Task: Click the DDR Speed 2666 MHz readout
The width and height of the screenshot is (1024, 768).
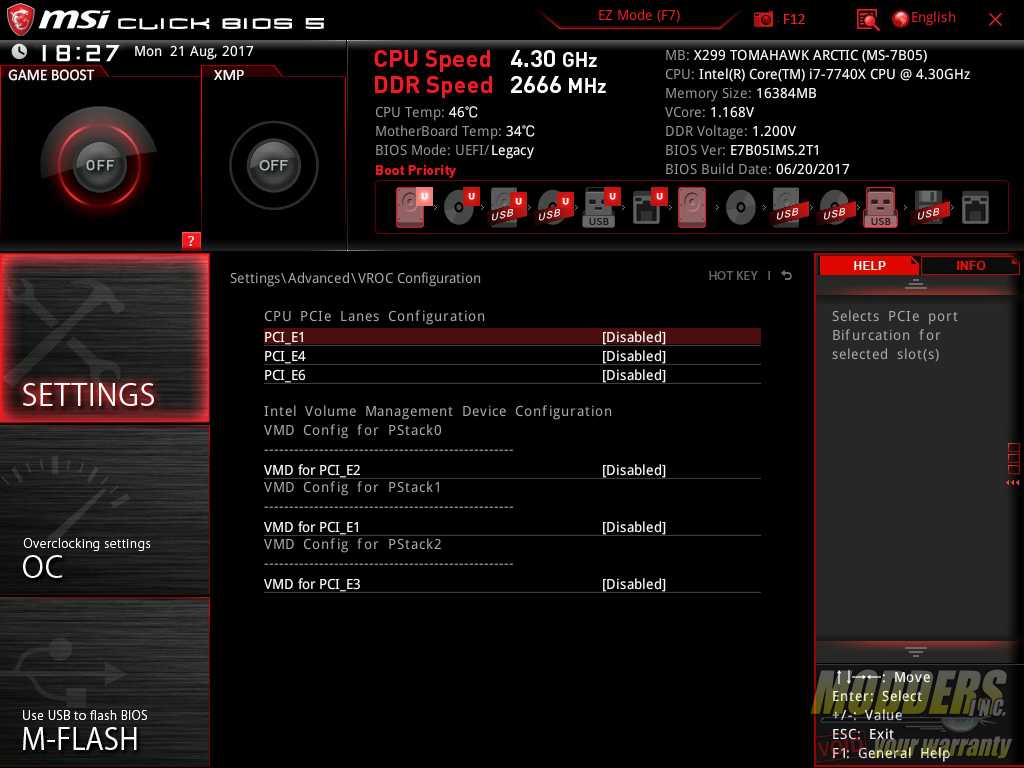Action: [x=489, y=85]
